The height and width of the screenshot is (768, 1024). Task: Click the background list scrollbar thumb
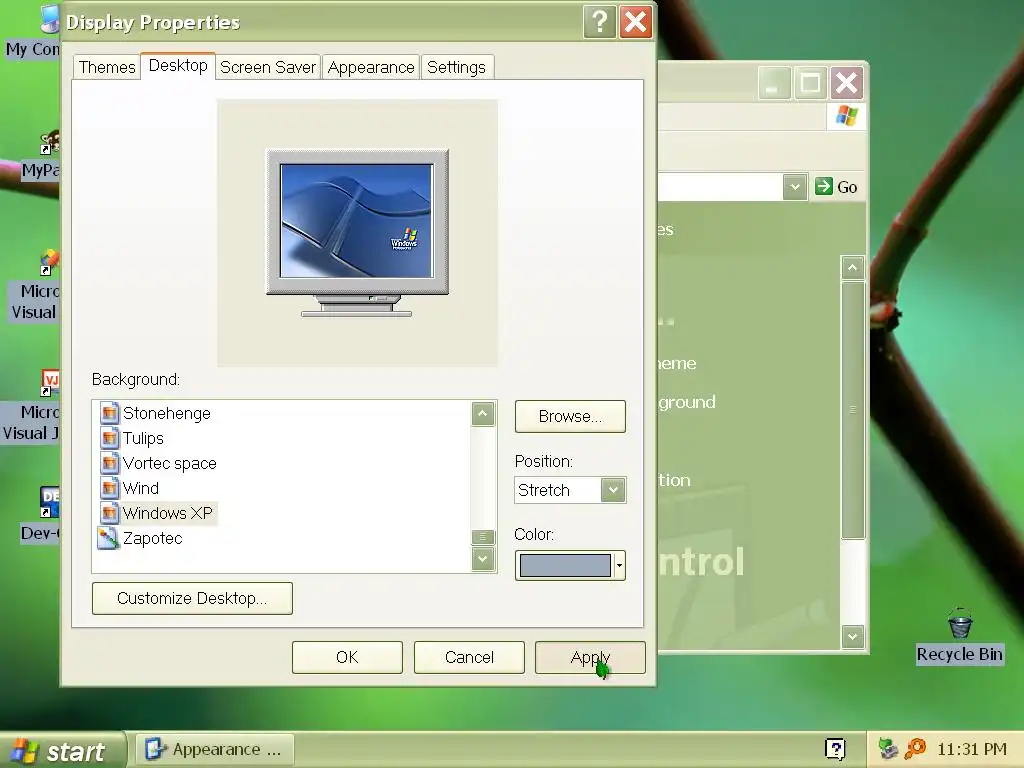483,537
